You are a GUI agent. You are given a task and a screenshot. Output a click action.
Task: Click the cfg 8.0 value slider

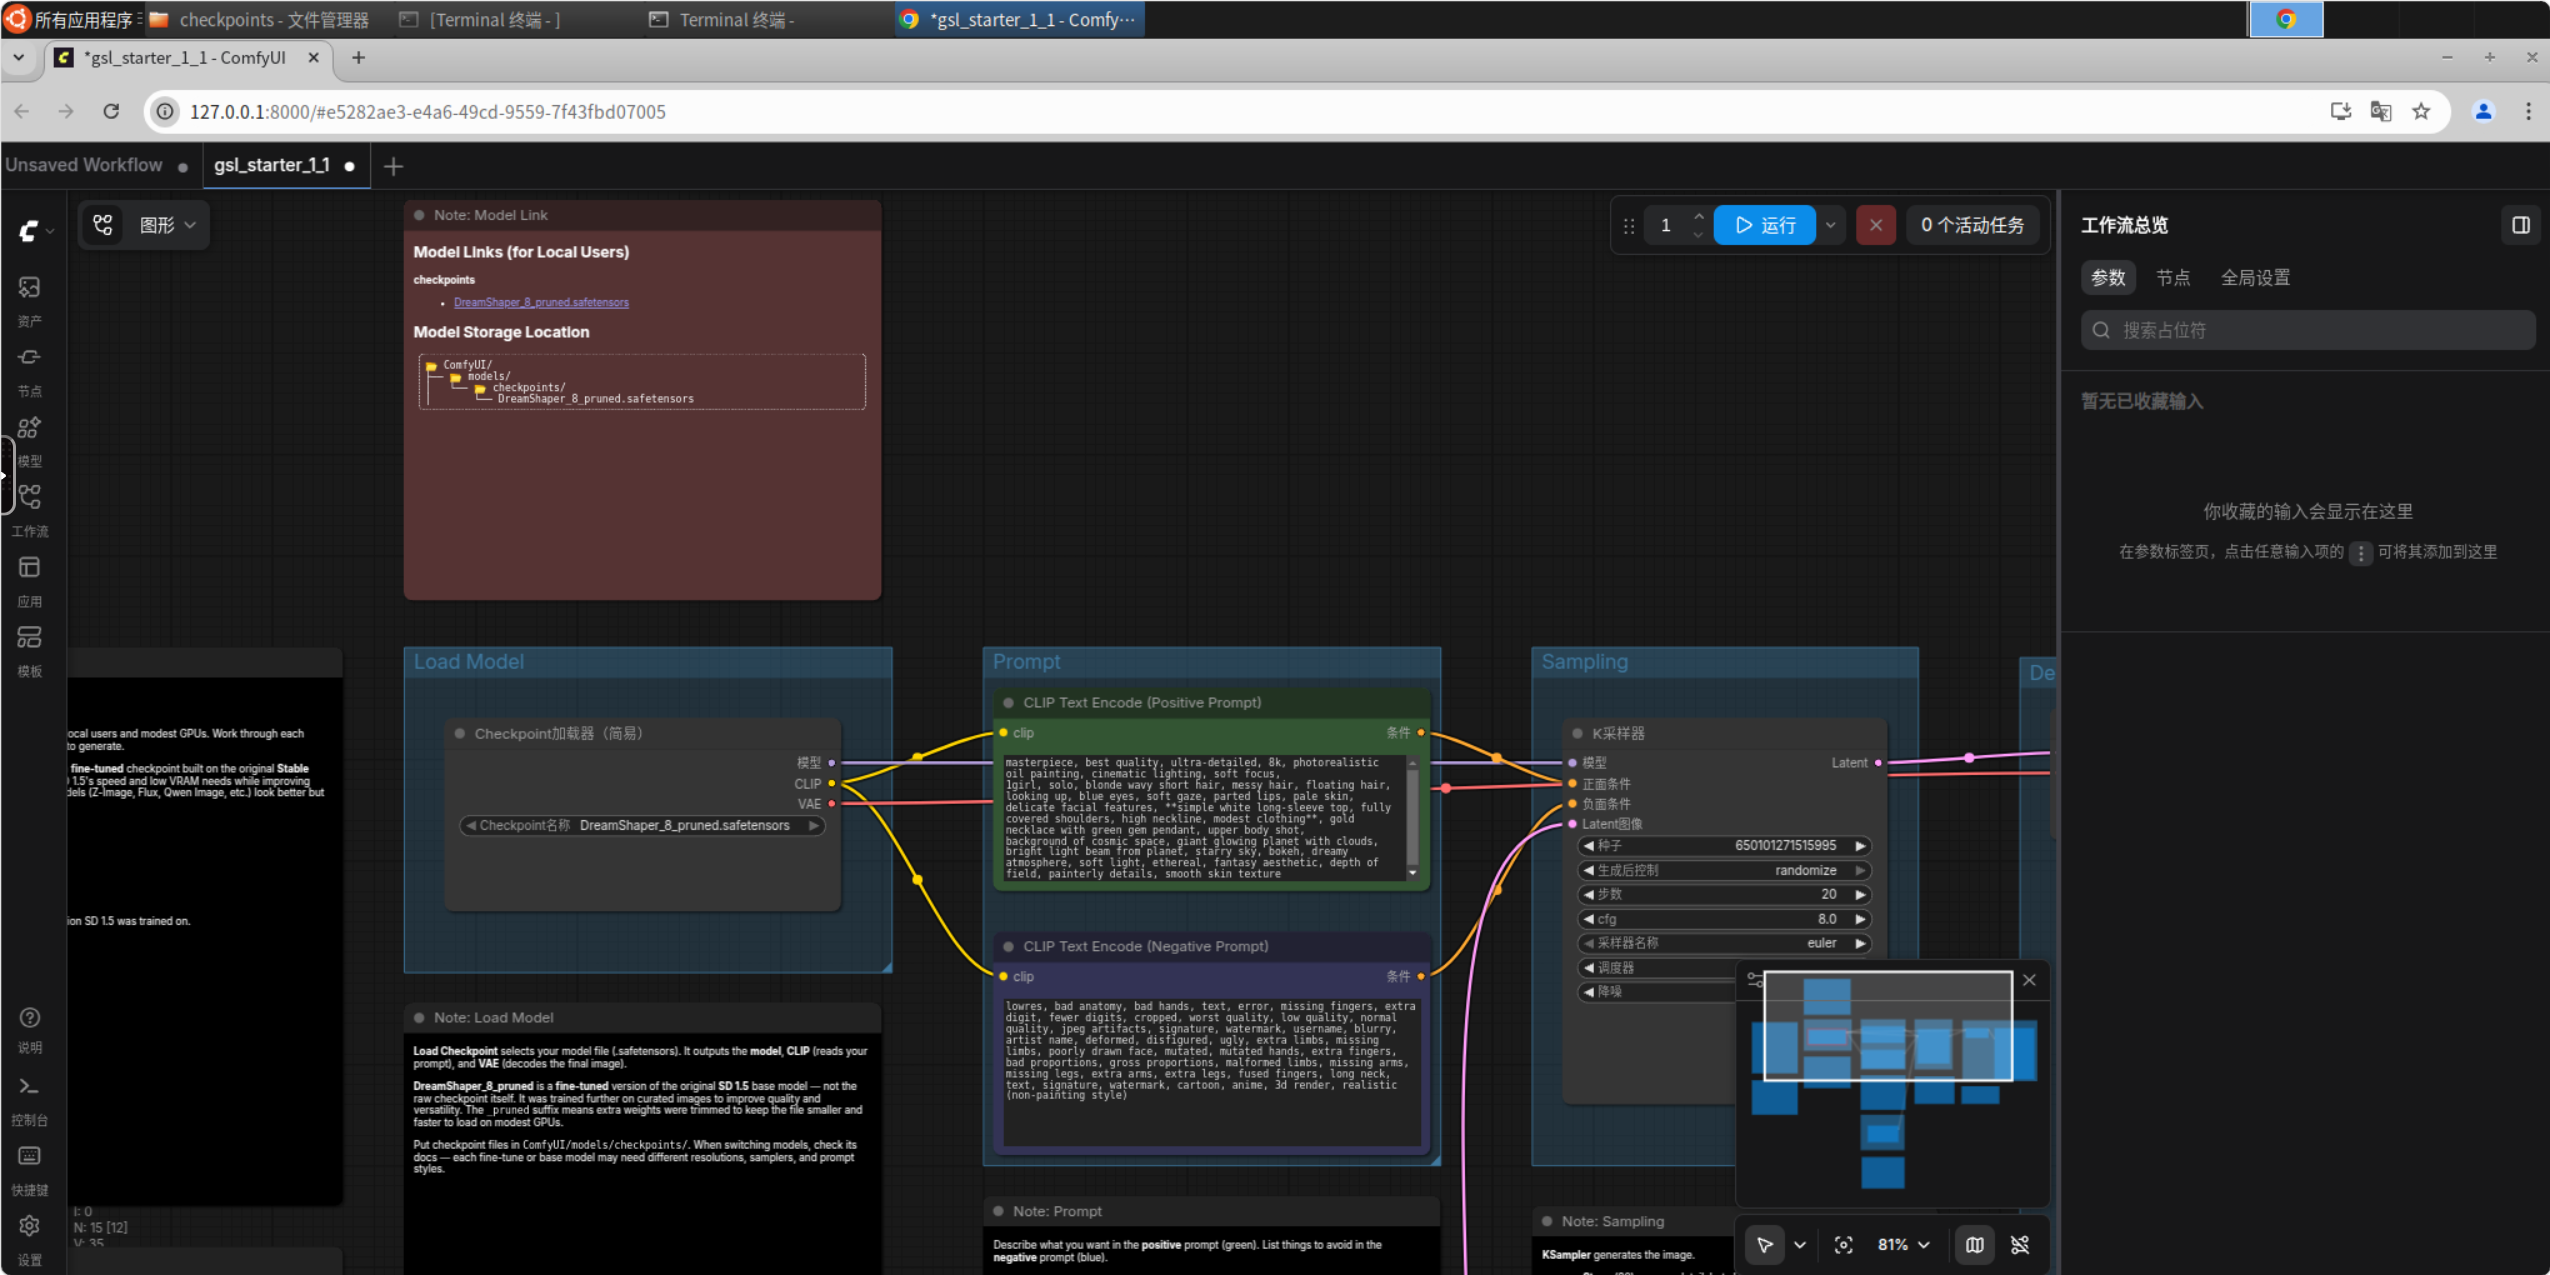pos(1724,919)
